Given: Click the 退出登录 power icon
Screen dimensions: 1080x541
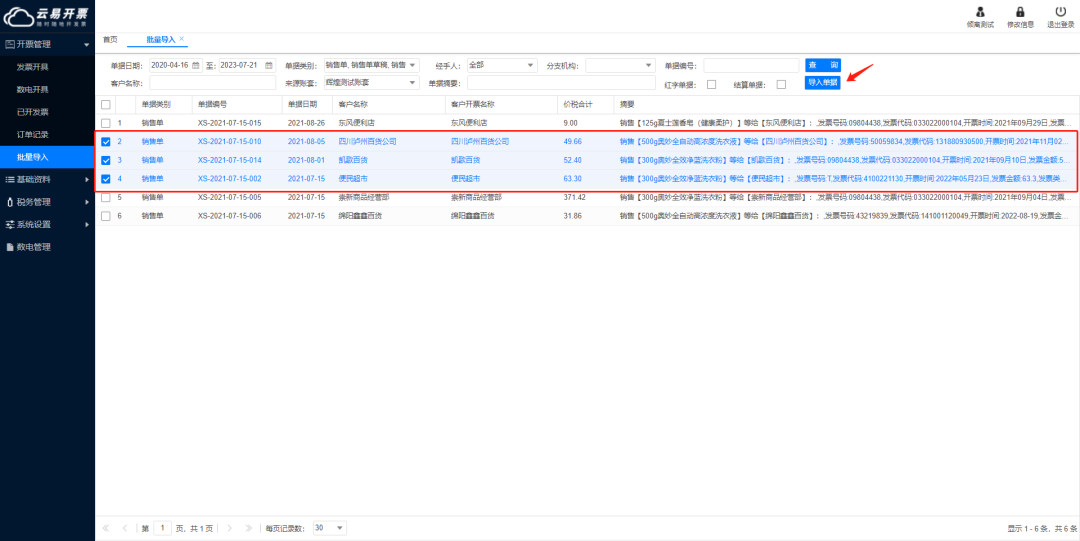Looking at the screenshot, I should pyautogui.click(x=1061, y=12).
